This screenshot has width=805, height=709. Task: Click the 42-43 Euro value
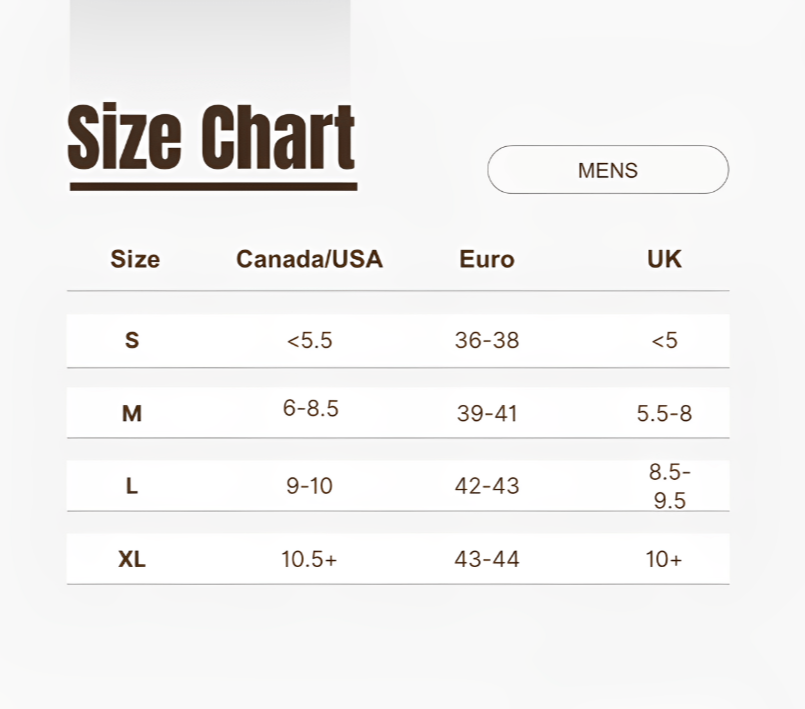tap(487, 486)
